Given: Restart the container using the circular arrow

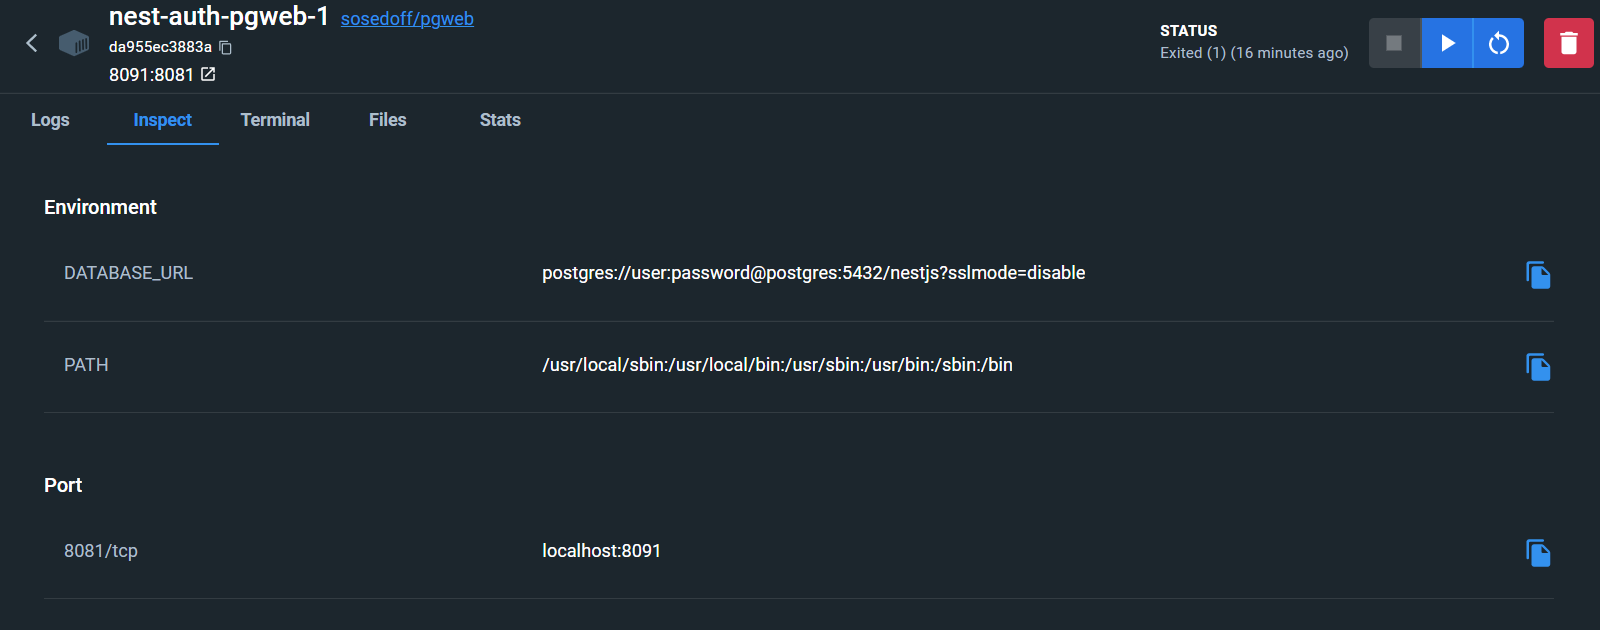Looking at the screenshot, I should coord(1499,43).
